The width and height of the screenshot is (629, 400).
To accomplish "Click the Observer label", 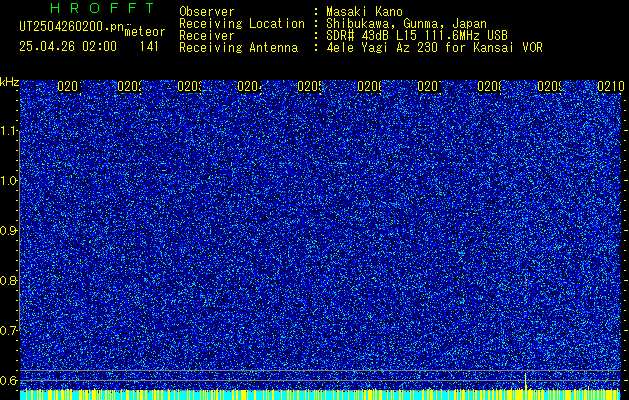I will [x=207, y=12].
